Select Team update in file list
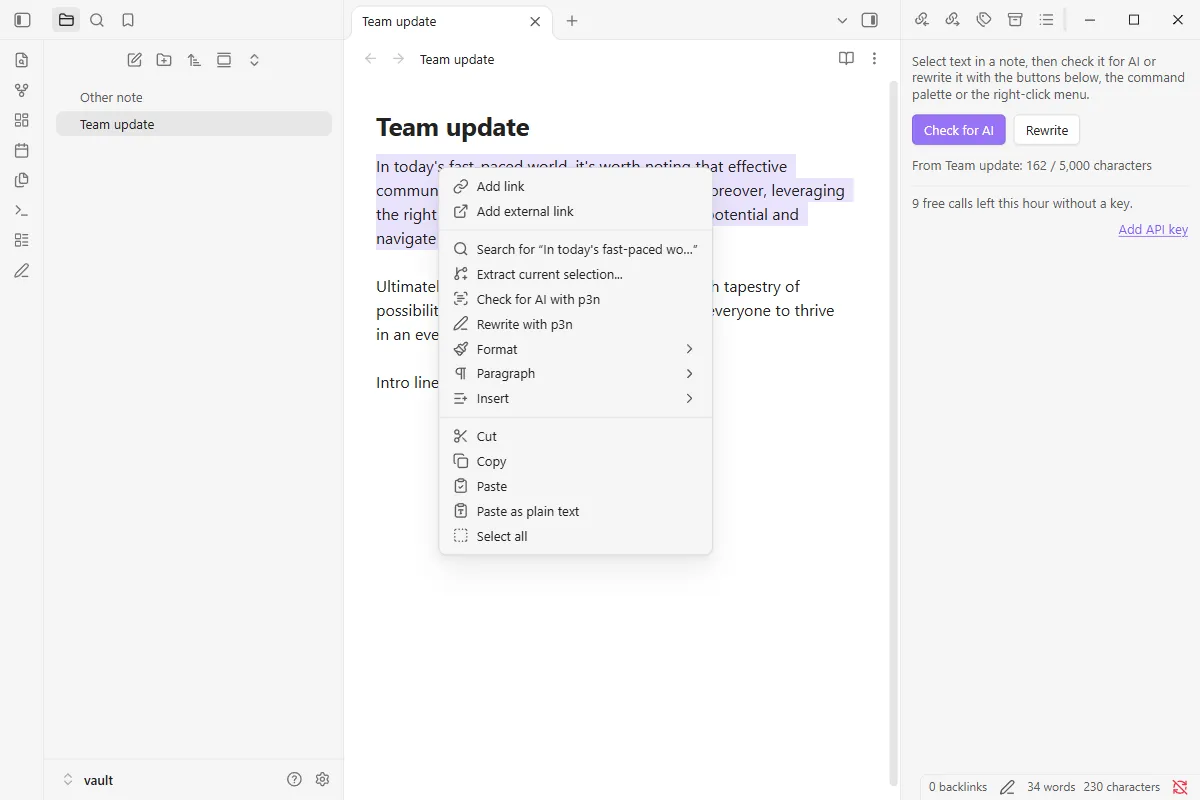This screenshot has width=1200, height=800. pos(194,124)
